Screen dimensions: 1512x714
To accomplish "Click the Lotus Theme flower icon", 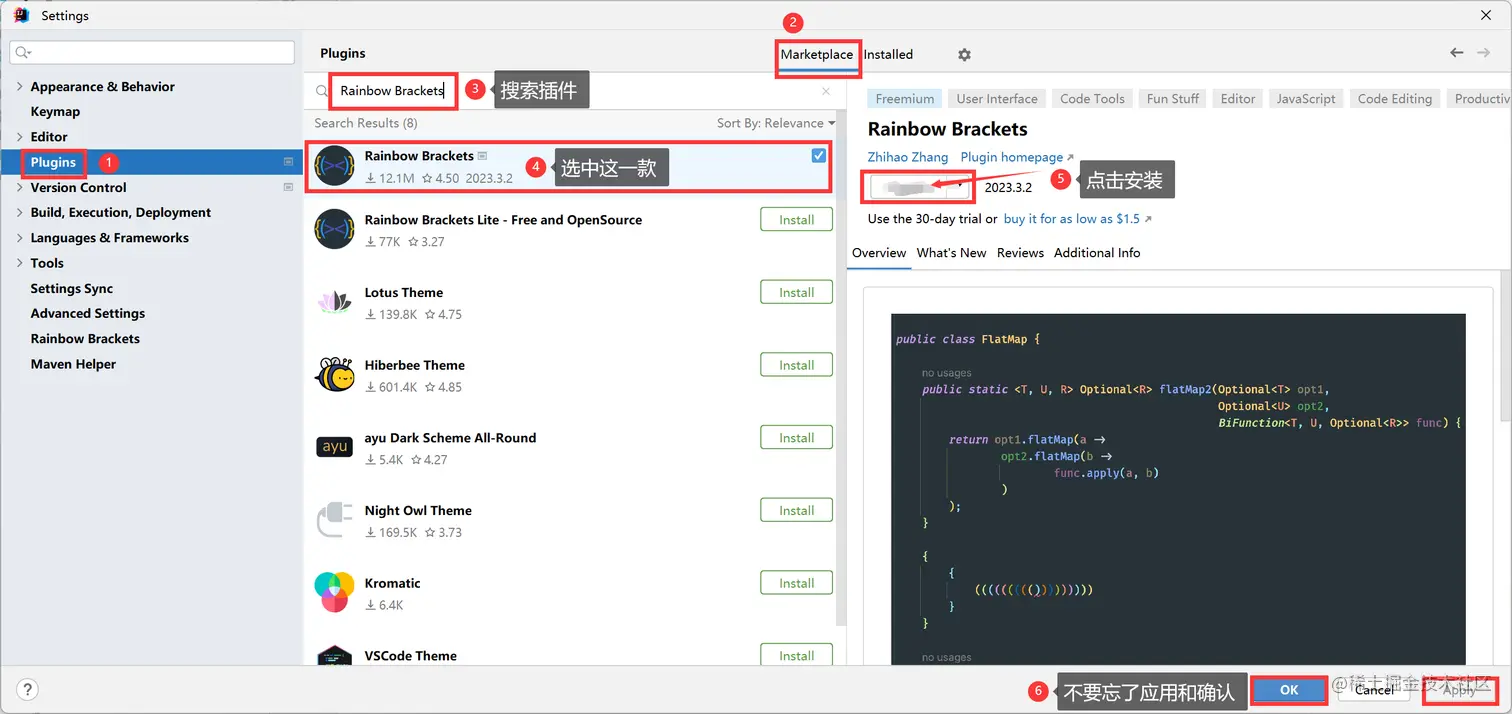I will pos(334,302).
